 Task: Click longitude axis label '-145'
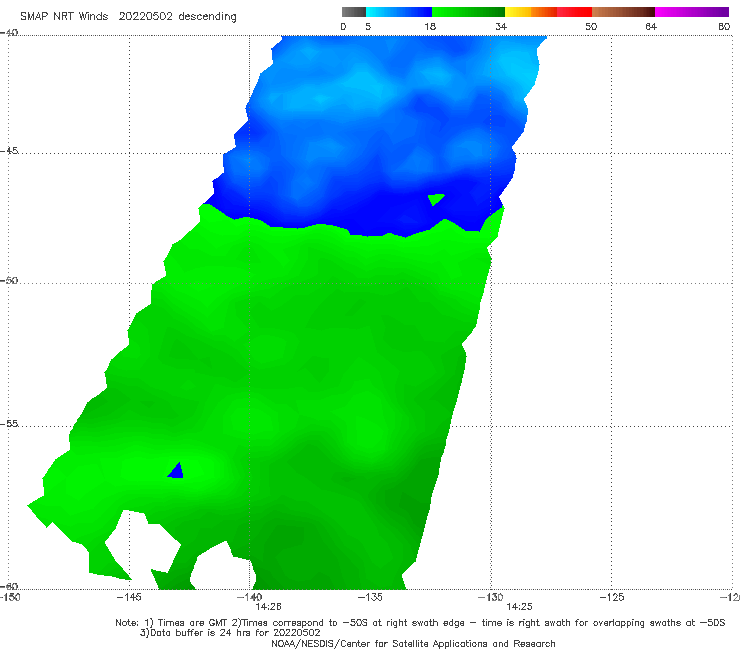129,598
